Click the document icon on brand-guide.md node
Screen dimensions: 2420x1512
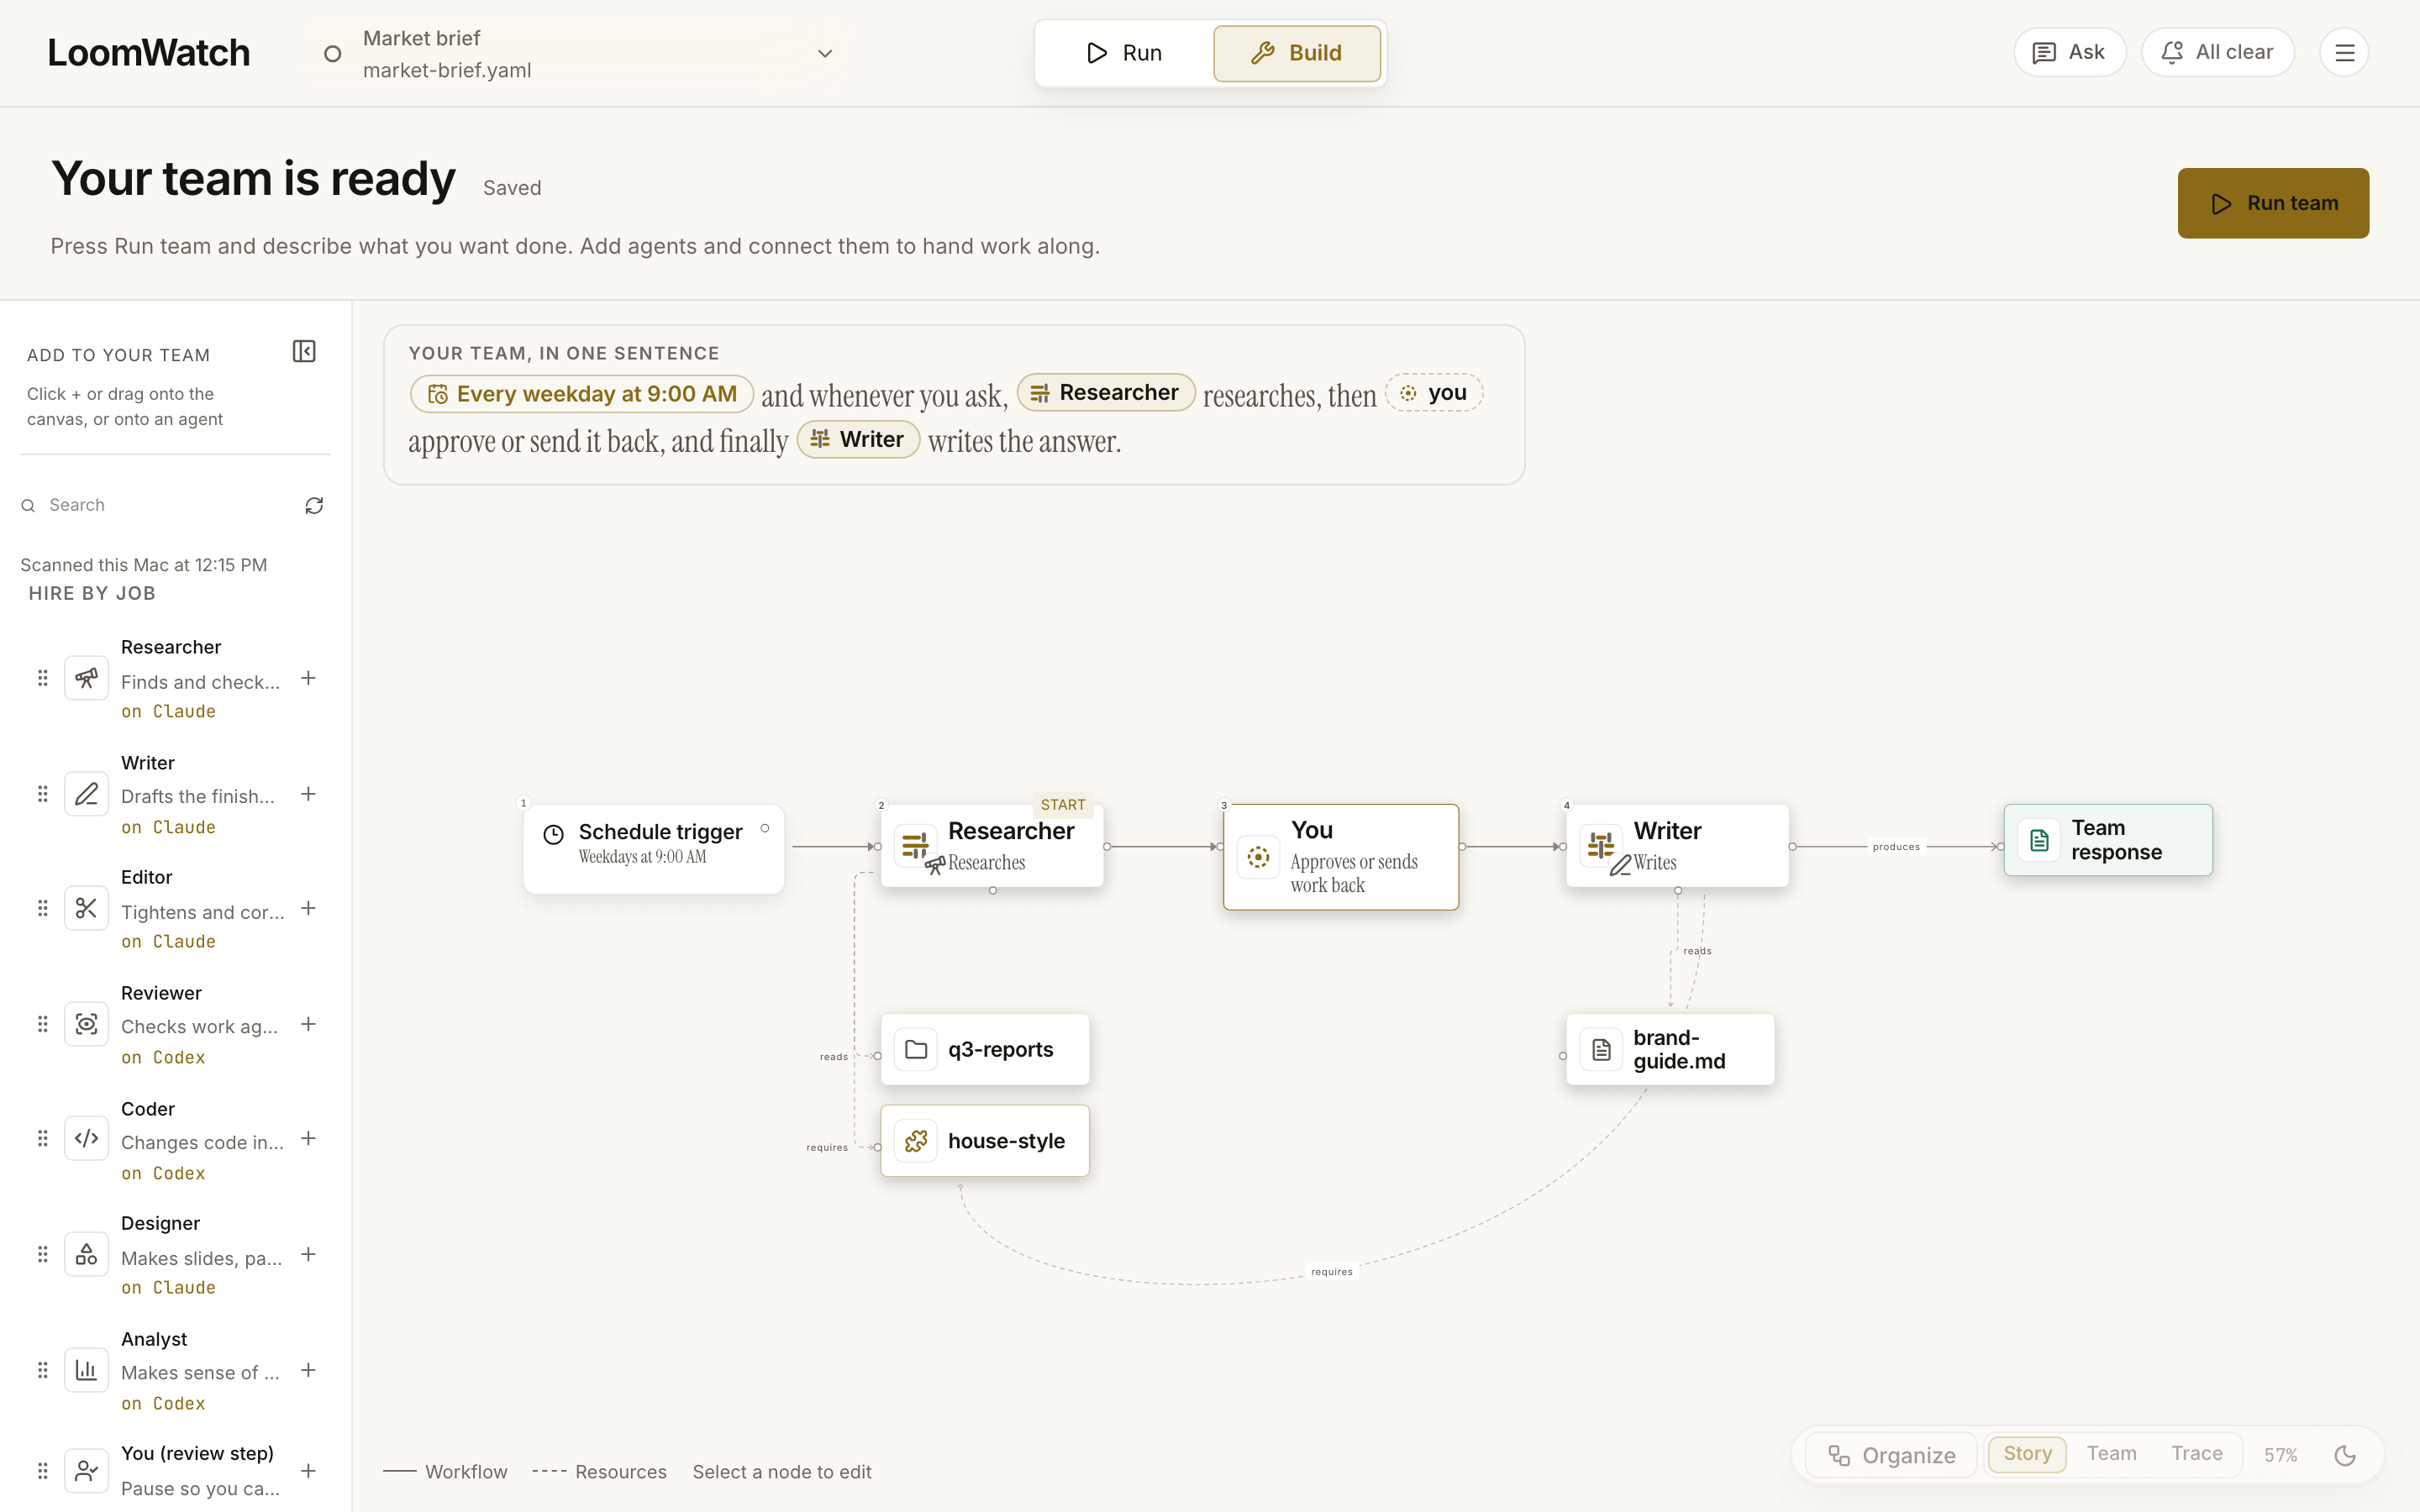pyautogui.click(x=1601, y=1049)
